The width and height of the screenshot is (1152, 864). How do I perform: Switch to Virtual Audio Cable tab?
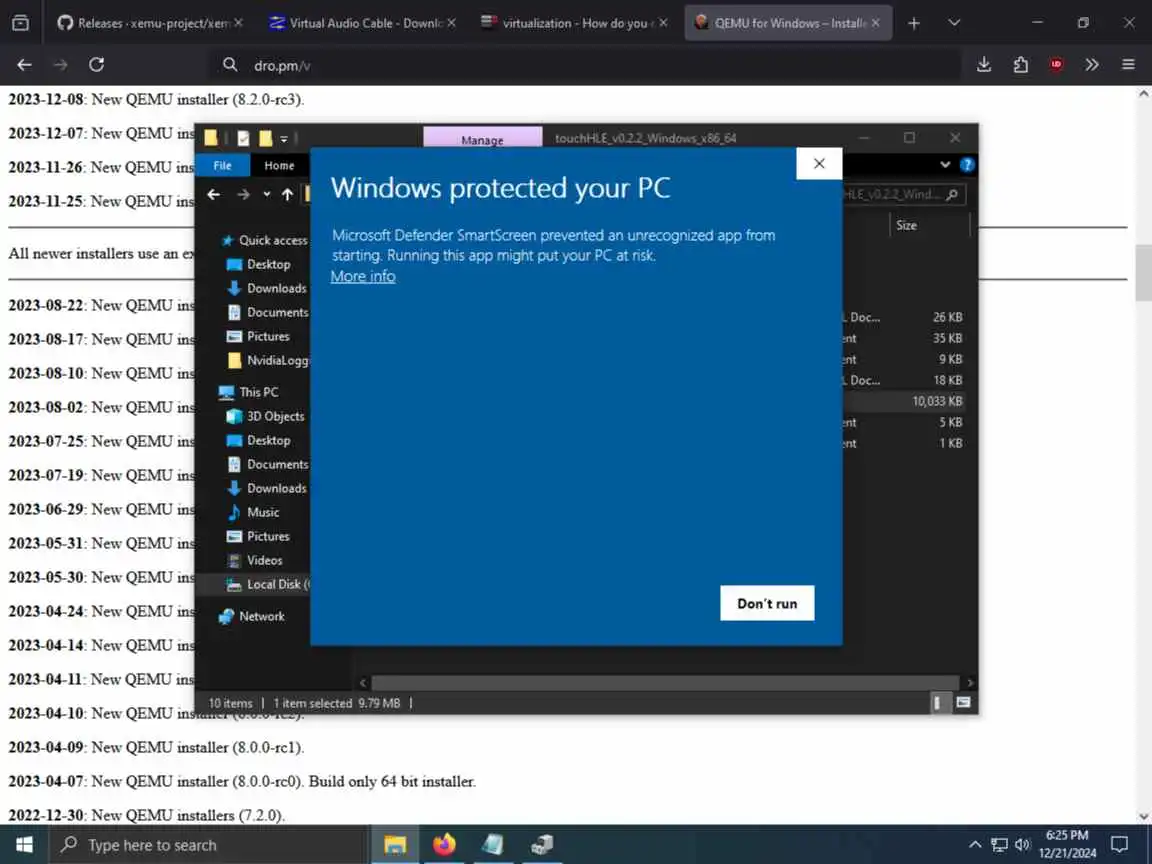pos(361,24)
